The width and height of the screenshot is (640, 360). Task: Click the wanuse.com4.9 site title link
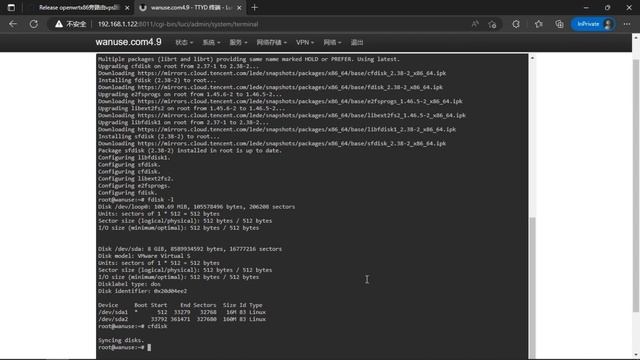(x=129, y=42)
